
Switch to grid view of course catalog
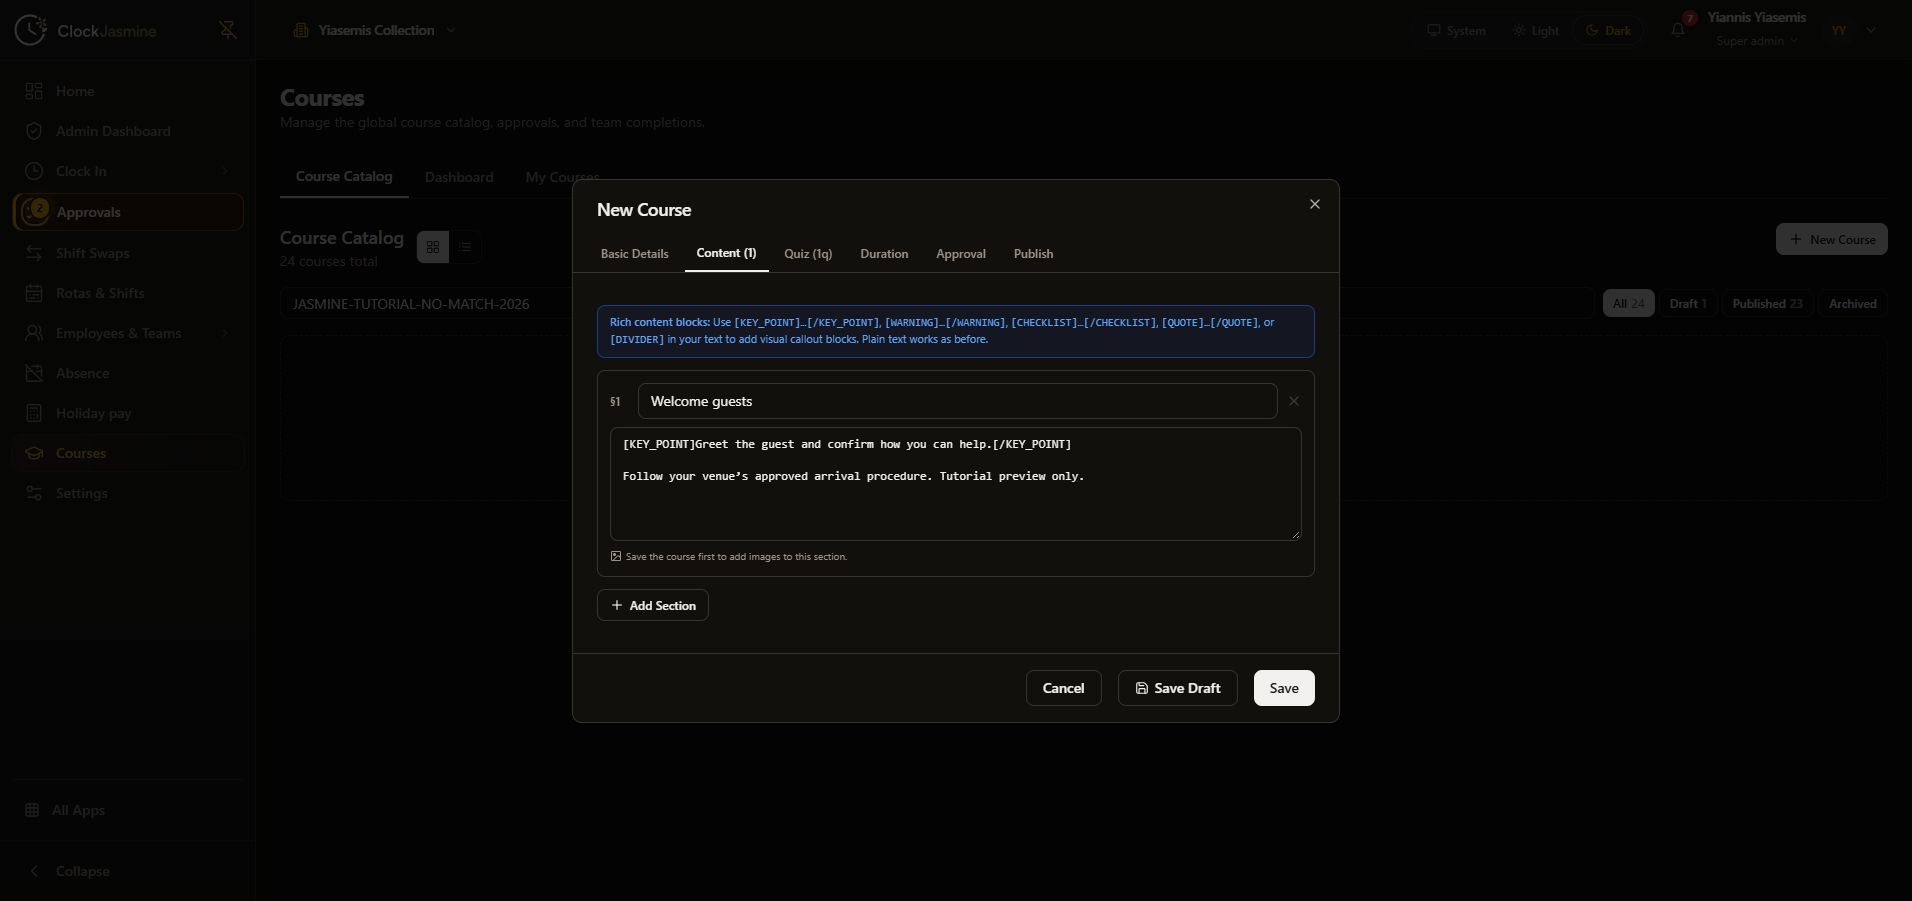click(433, 247)
